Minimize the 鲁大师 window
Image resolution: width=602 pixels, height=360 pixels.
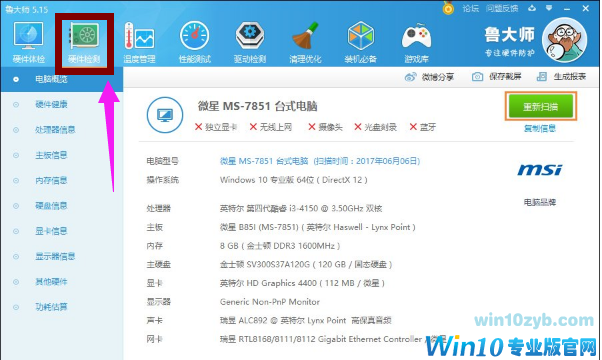tap(567, 8)
